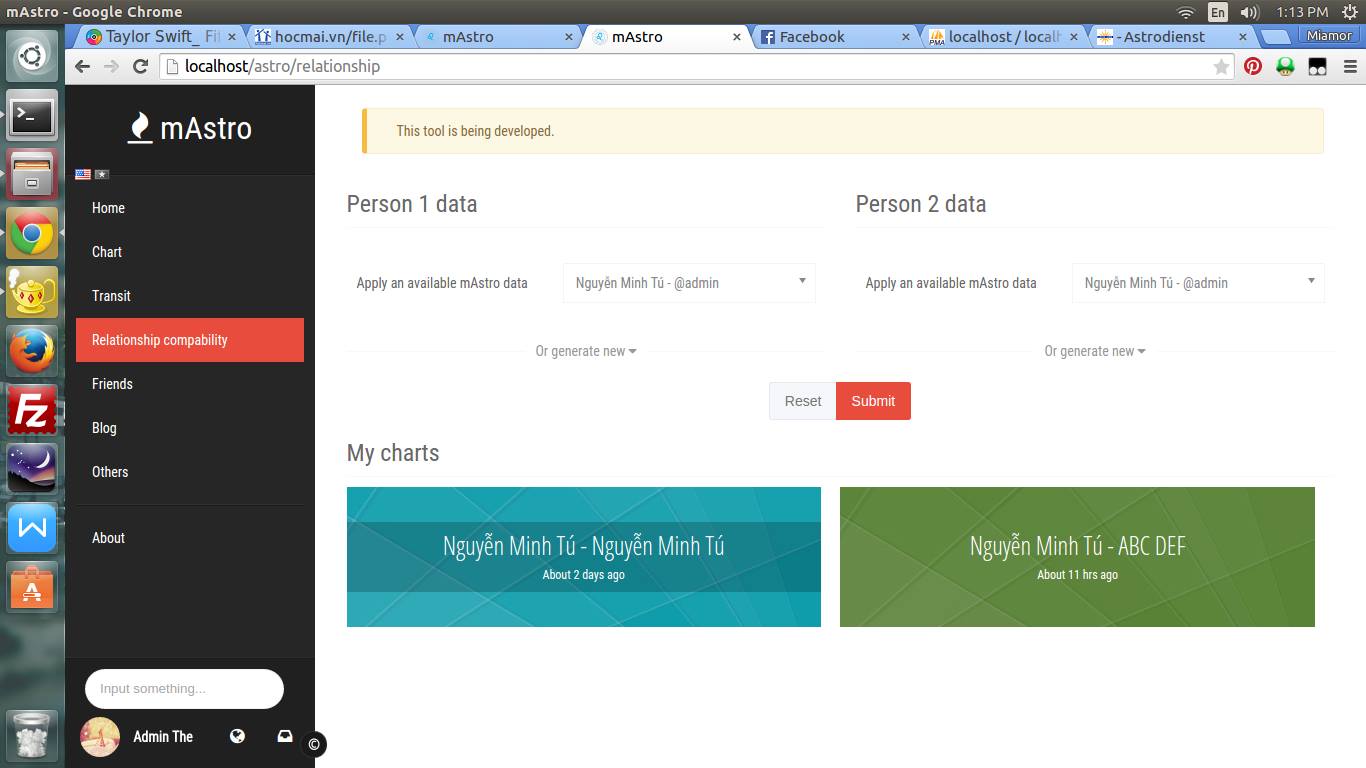The height and width of the screenshot is (768, 1366).
Task: Launch FileZilla from the Ubuntu dock
Action: click(32, 411)
